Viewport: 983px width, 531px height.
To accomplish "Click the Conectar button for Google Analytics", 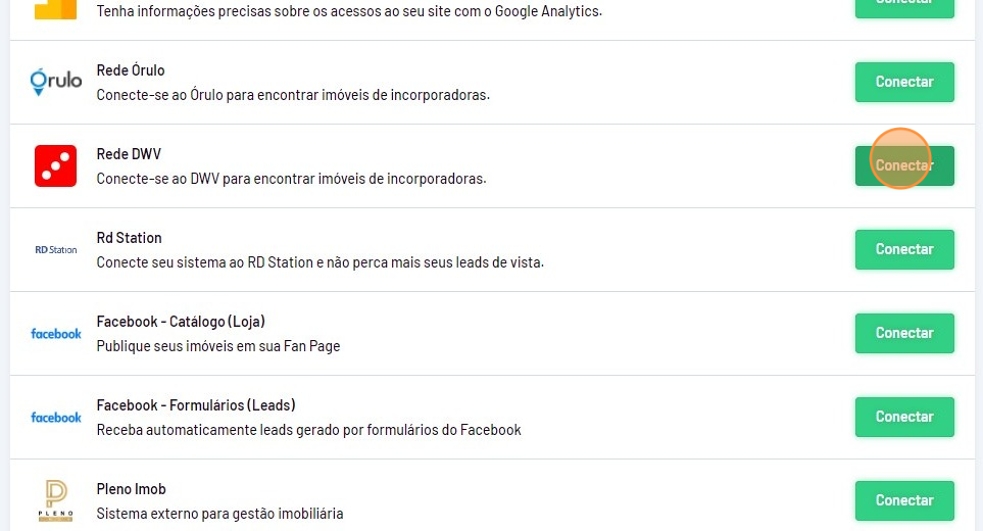I will coord(904,6).
